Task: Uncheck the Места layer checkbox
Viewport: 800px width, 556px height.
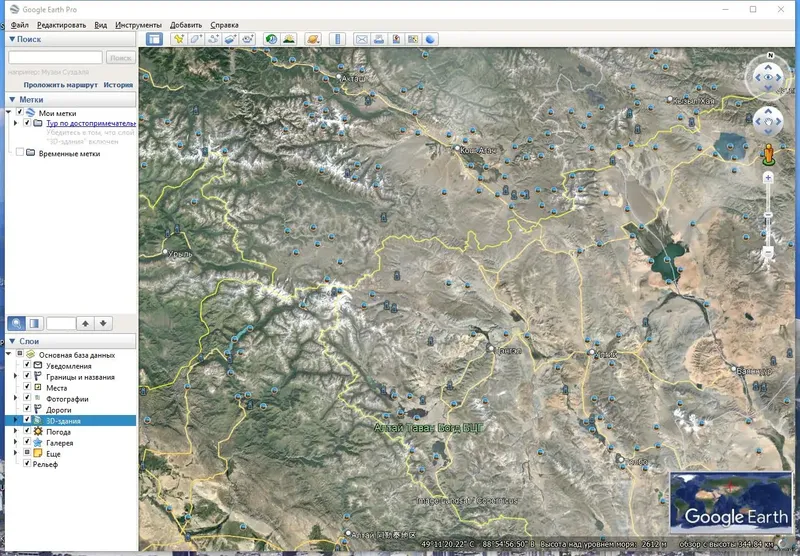Action: [28, 387]
